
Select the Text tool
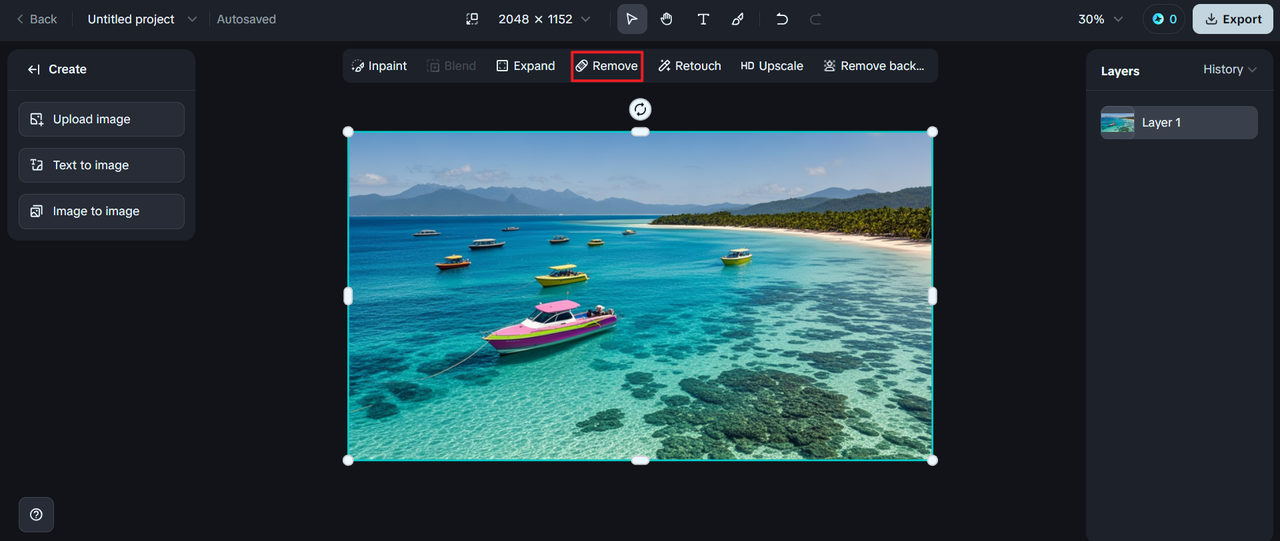click(703, 19)
